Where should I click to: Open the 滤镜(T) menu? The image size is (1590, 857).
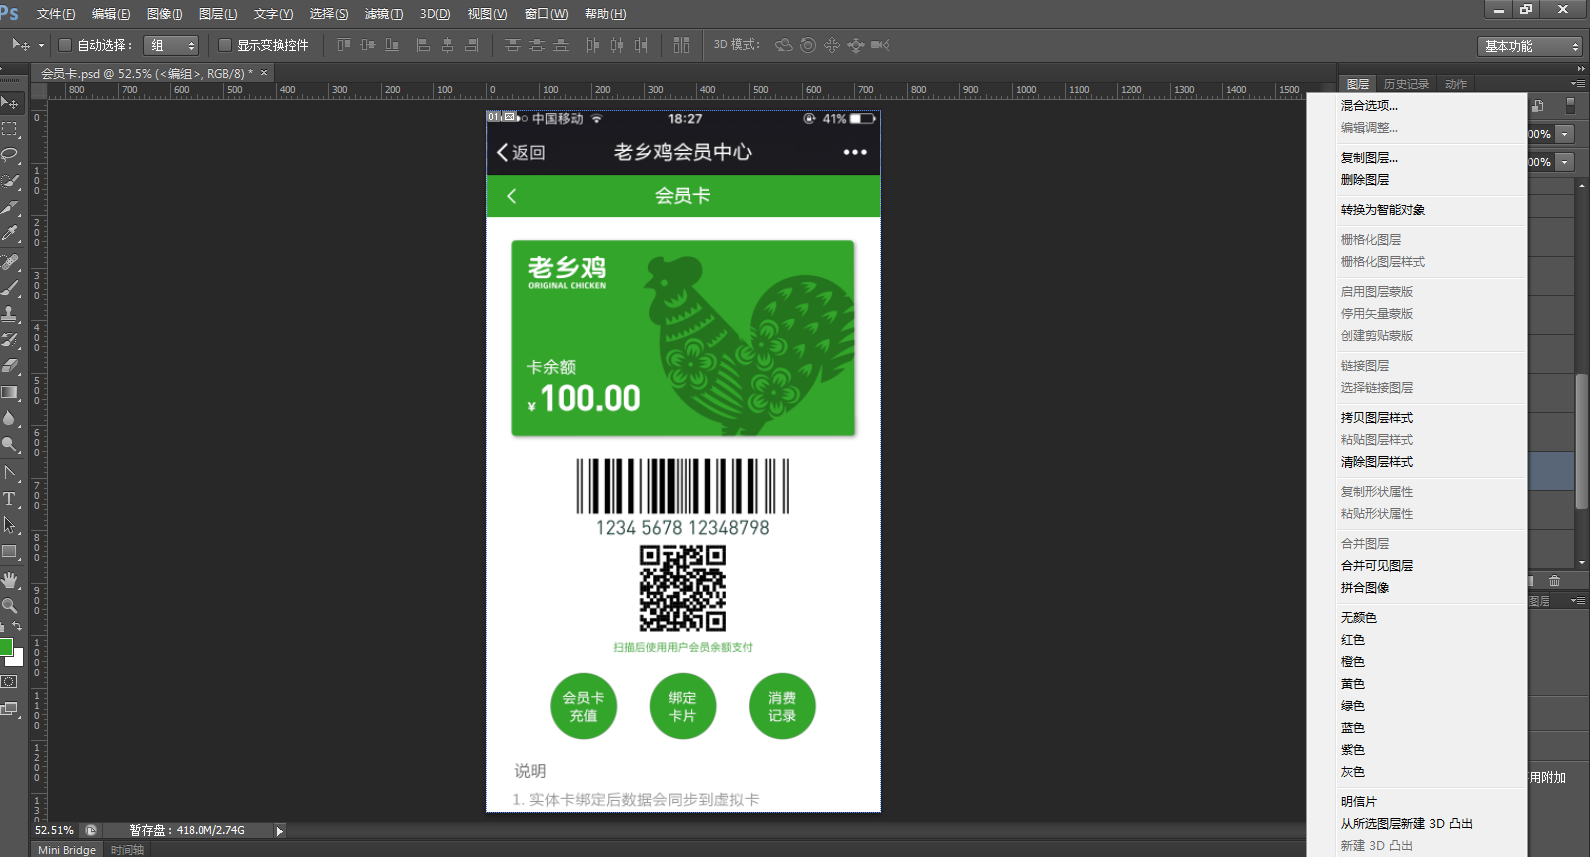(x=384, y=14)
